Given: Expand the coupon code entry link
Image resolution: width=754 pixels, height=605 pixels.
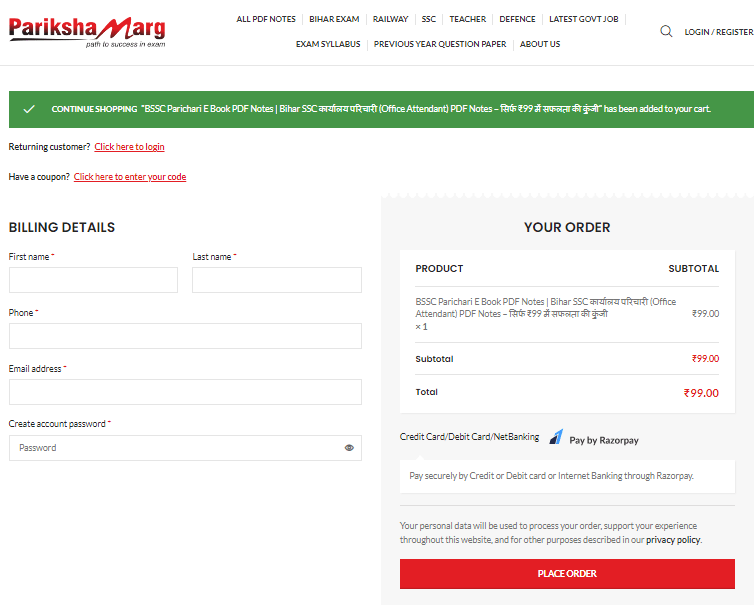Looking at the screenshot, I should (129, 177).
